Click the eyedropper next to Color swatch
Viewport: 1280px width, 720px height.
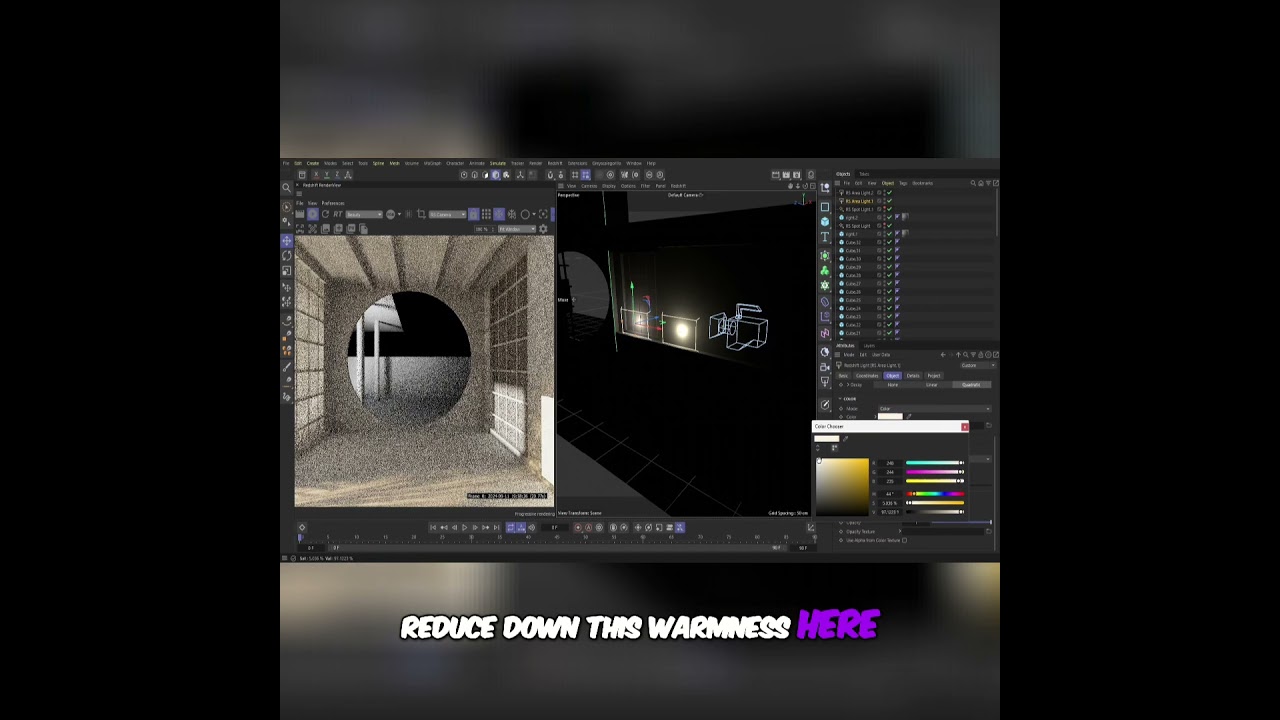point(909,416)
